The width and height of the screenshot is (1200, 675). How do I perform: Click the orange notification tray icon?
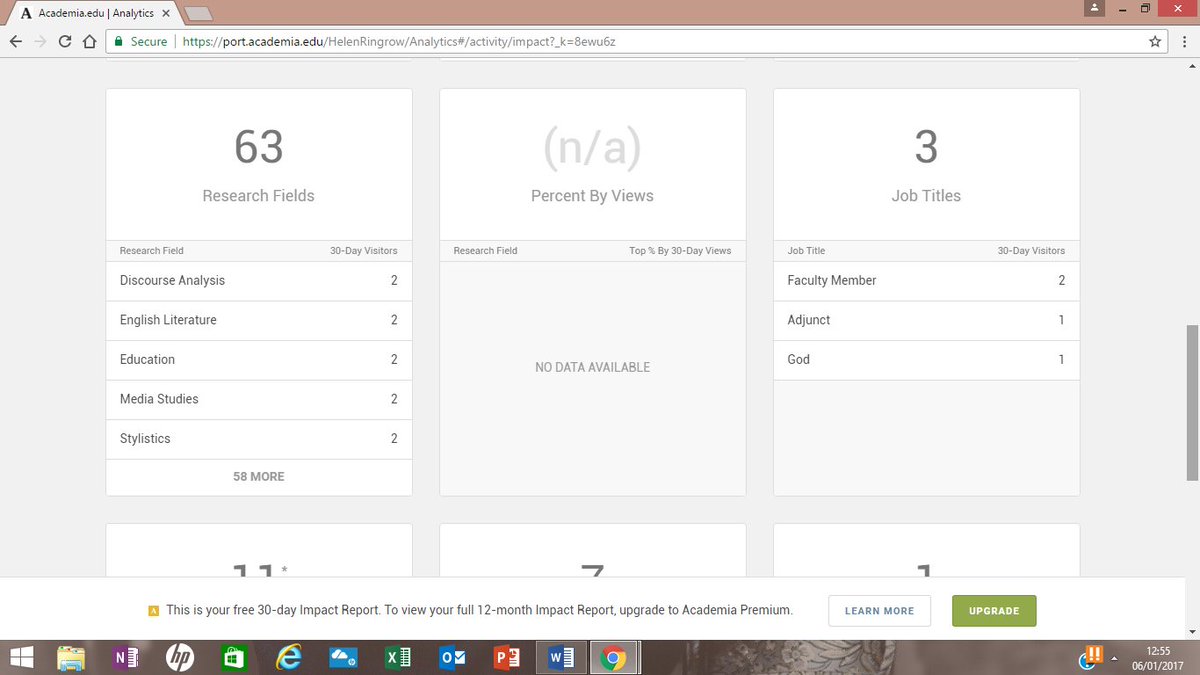tap(1092, 657)
